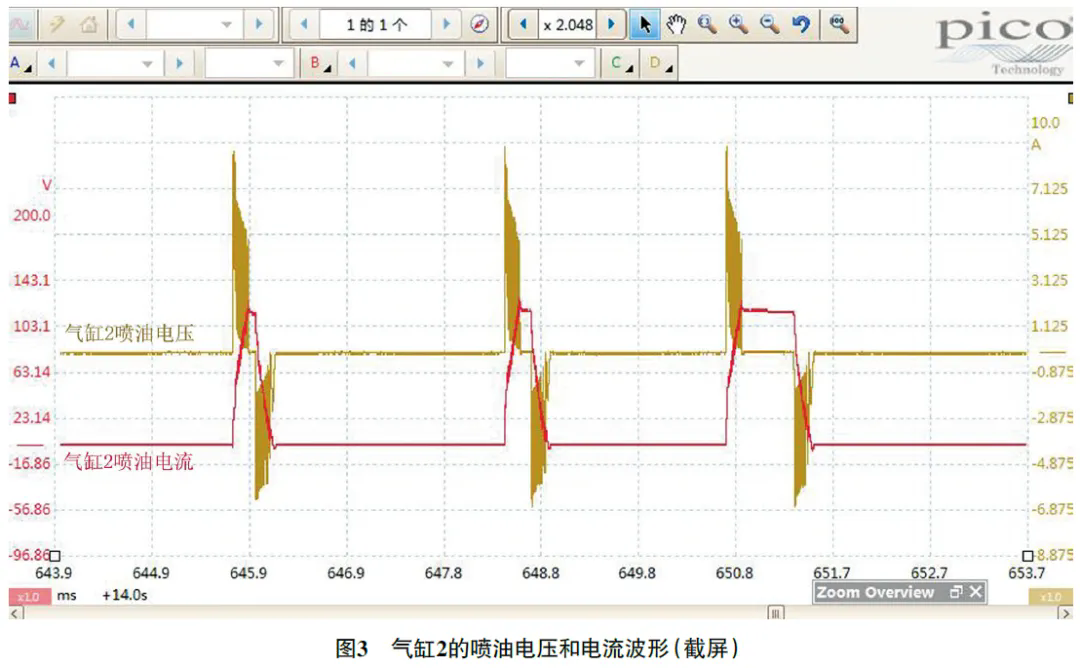Restore the Zoom Overview panel
This screenshot has width=1080, height=668.
(955, 592)
